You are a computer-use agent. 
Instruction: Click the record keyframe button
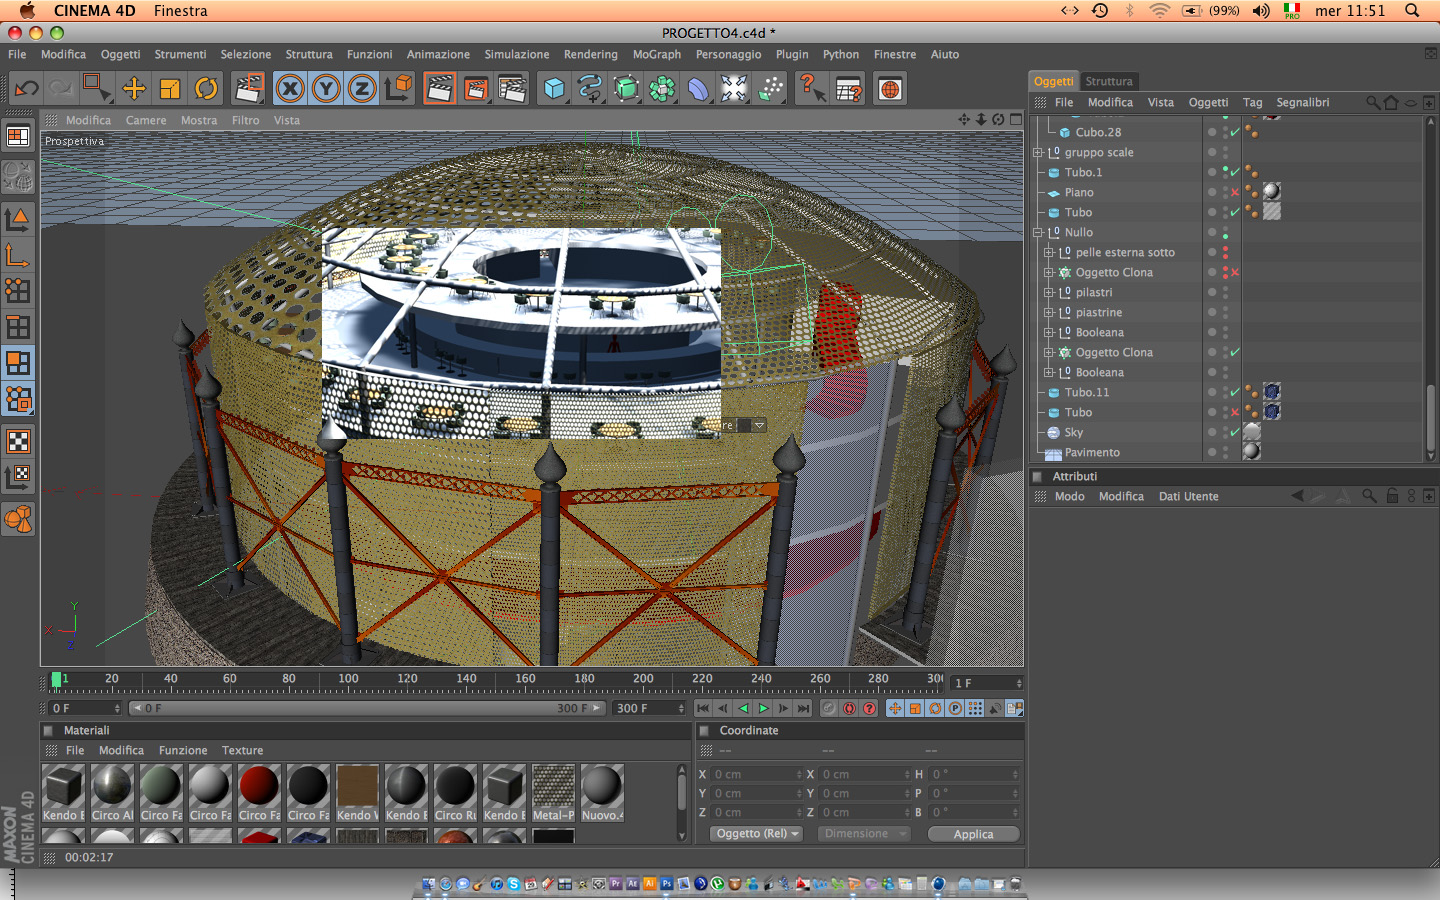click(829, 708)
